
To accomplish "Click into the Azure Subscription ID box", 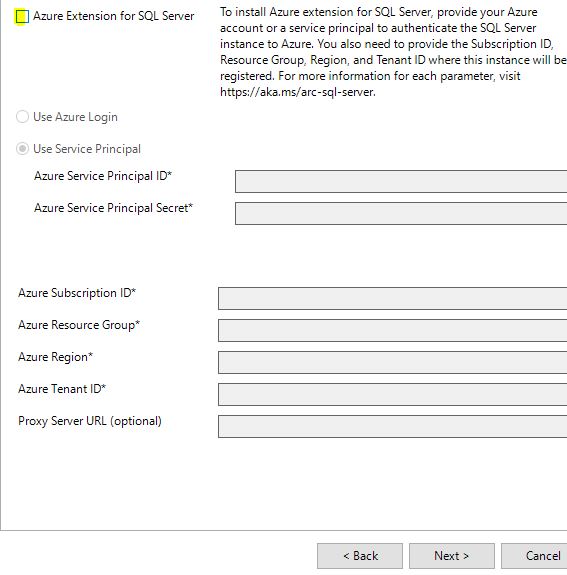I will click(392, 298).
